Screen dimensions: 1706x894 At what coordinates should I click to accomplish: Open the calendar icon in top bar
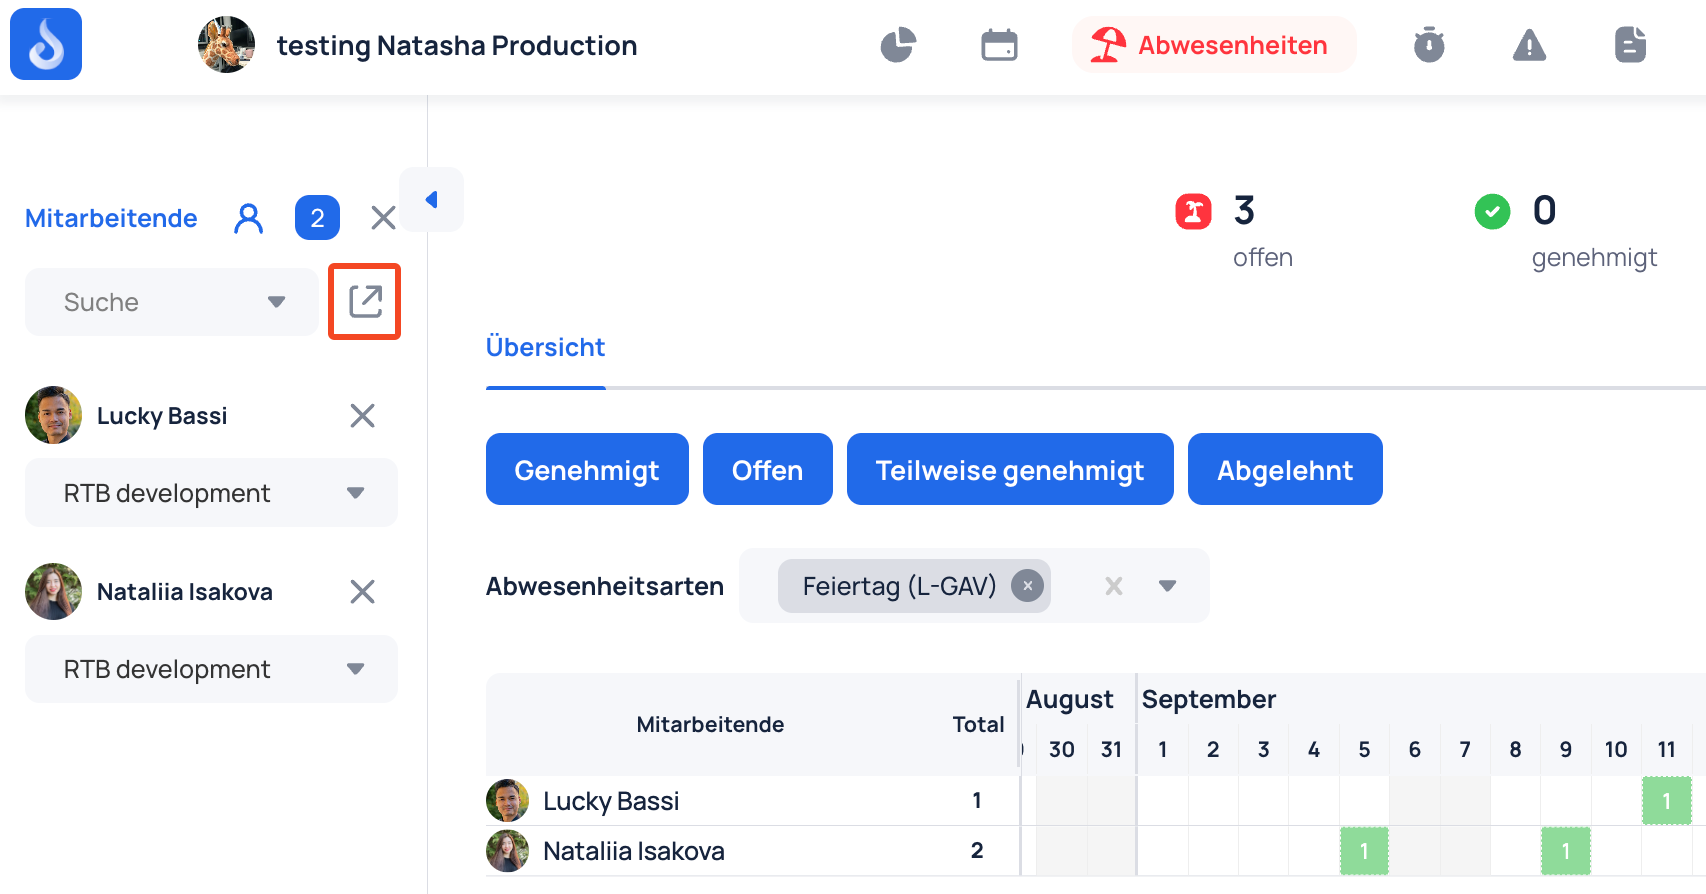coord(999,45)
